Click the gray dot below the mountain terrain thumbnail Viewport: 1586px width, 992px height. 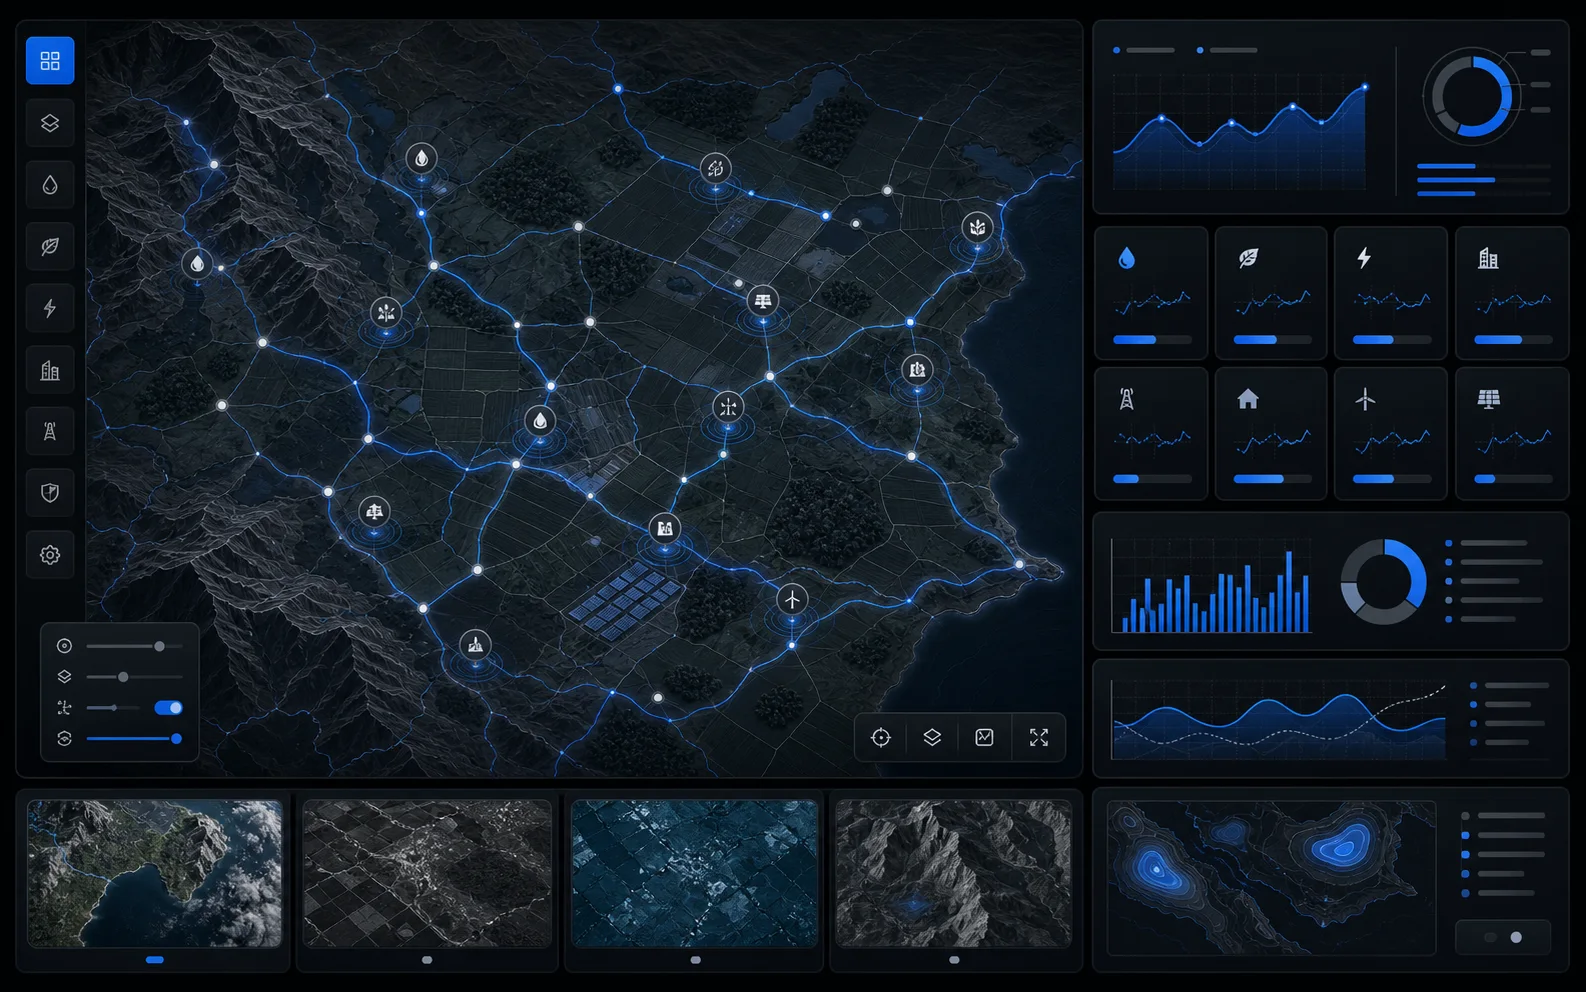(954, 960)
